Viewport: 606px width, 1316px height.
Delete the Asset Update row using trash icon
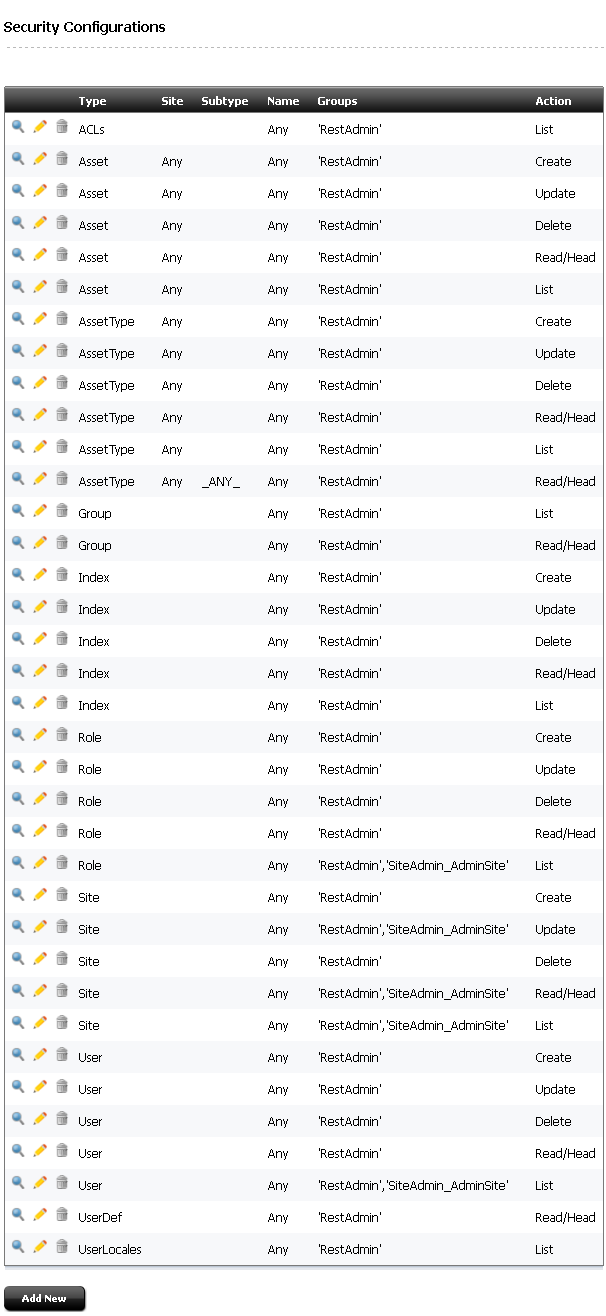(62, 191)
